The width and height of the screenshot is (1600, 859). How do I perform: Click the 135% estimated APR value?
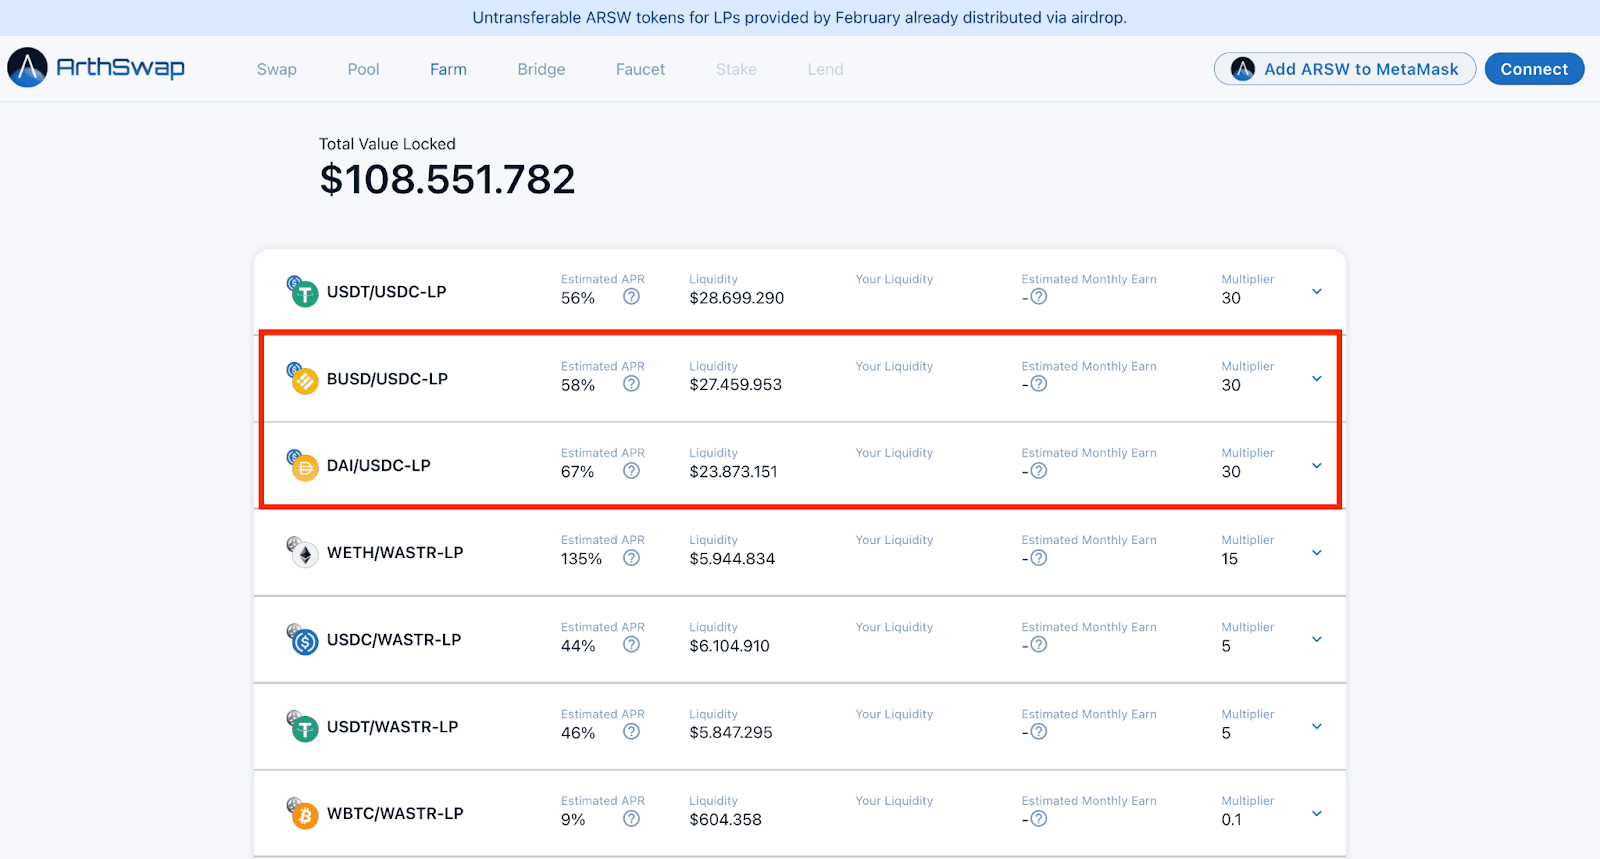point(582,559)
